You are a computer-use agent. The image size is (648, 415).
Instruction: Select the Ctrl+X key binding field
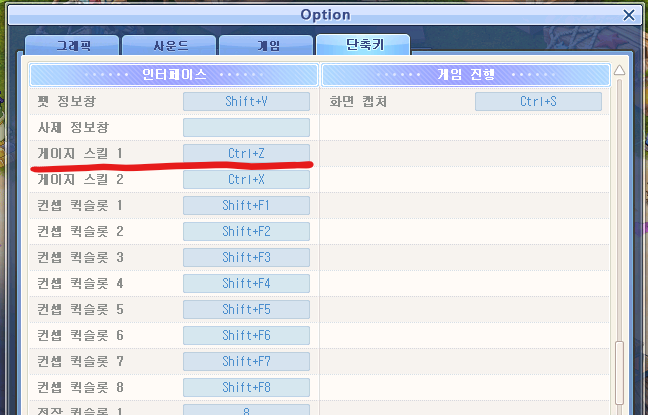click(246, 179)
